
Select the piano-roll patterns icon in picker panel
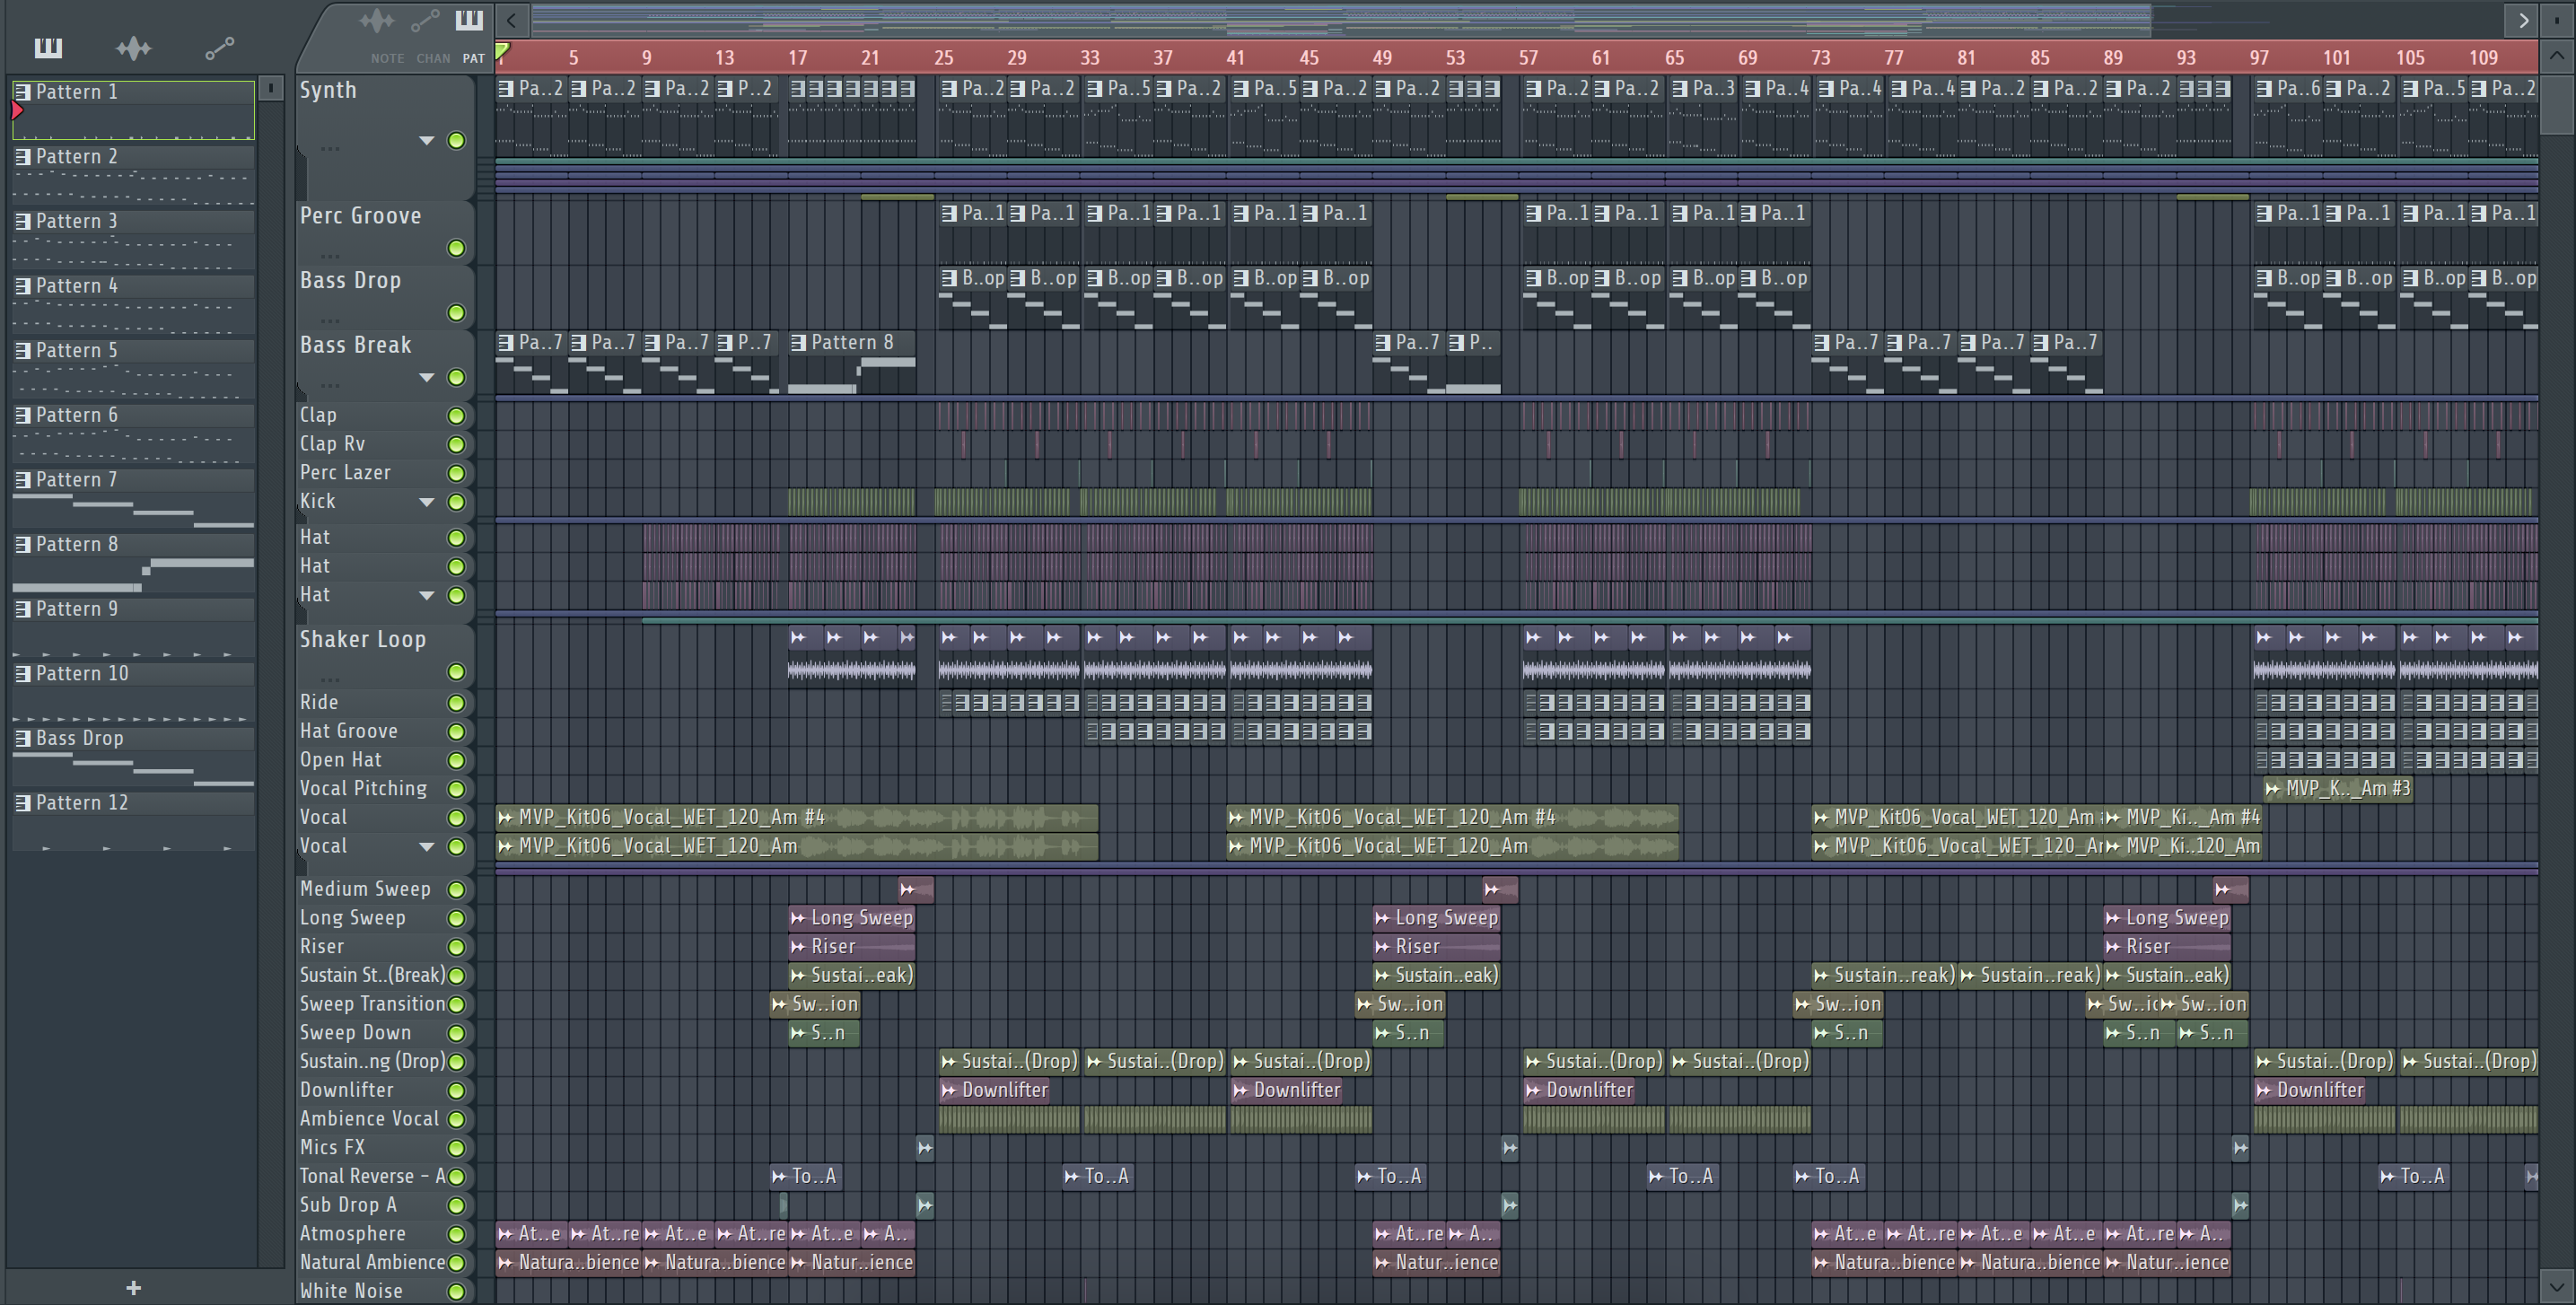(x=48, y=47)
